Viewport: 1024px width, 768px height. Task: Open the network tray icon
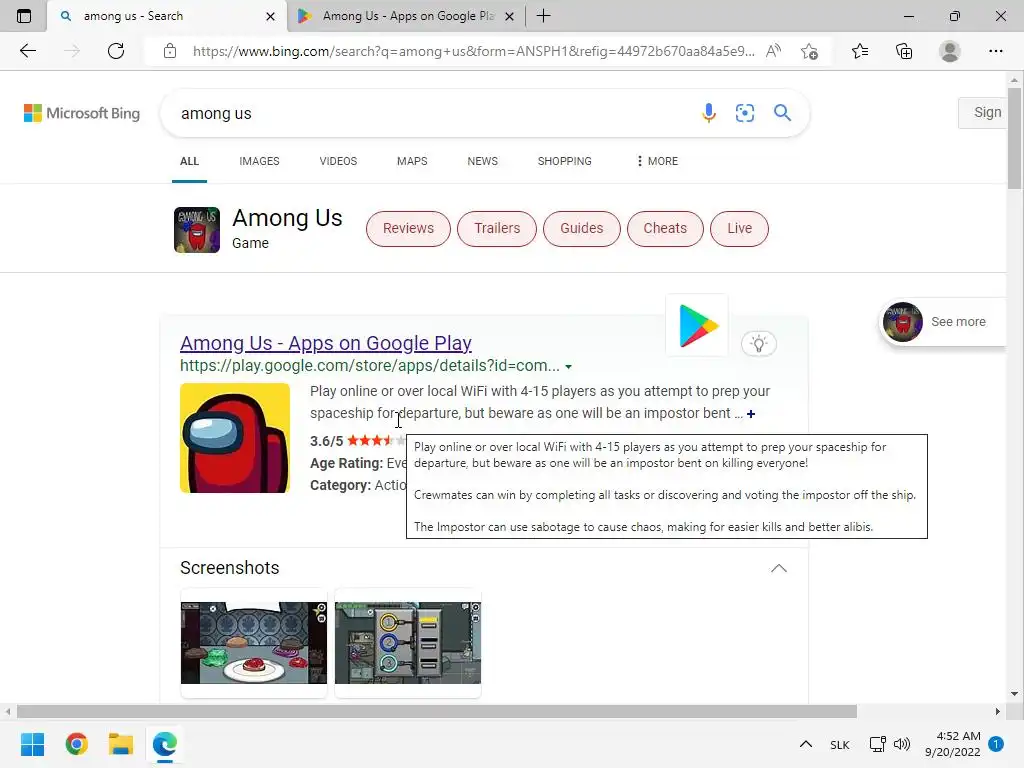tap(878, 744)
